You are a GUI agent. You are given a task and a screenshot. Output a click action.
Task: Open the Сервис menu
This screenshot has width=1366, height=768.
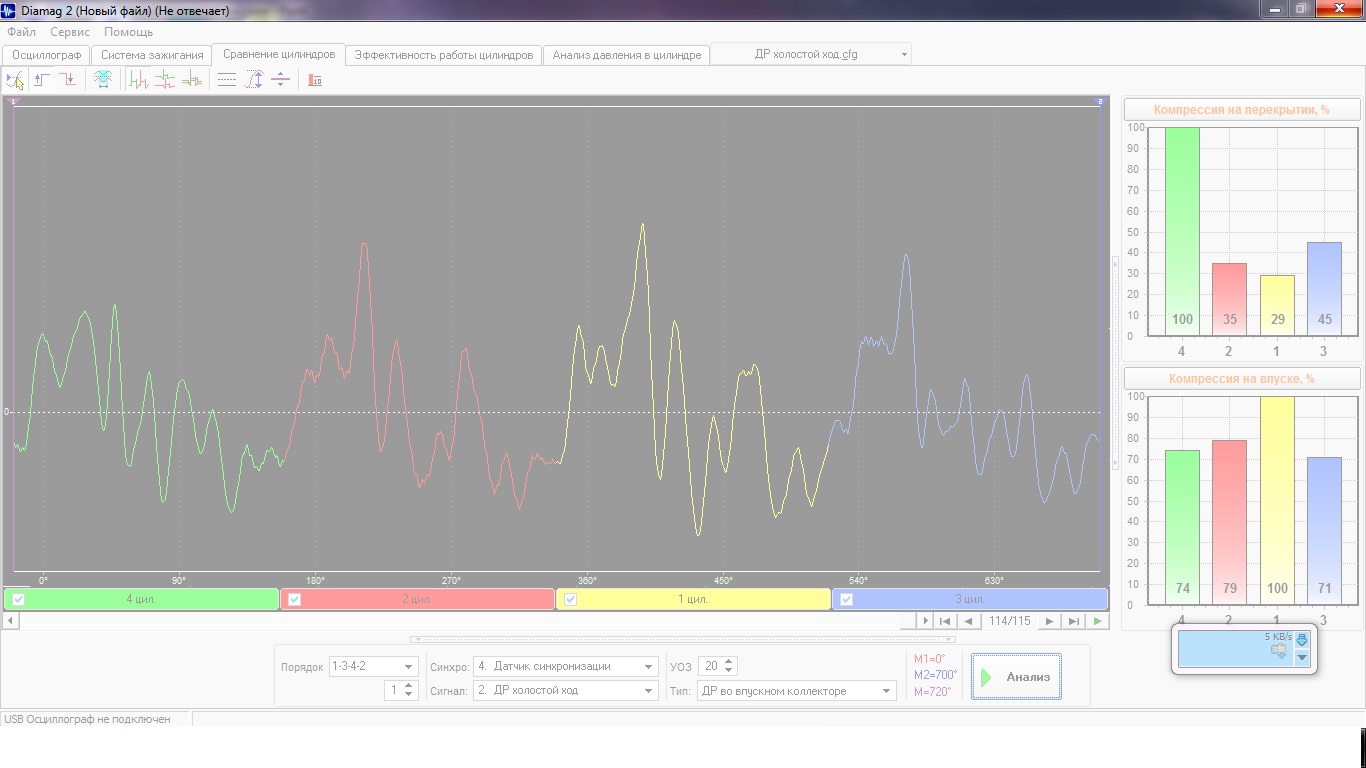pos(70,32)
